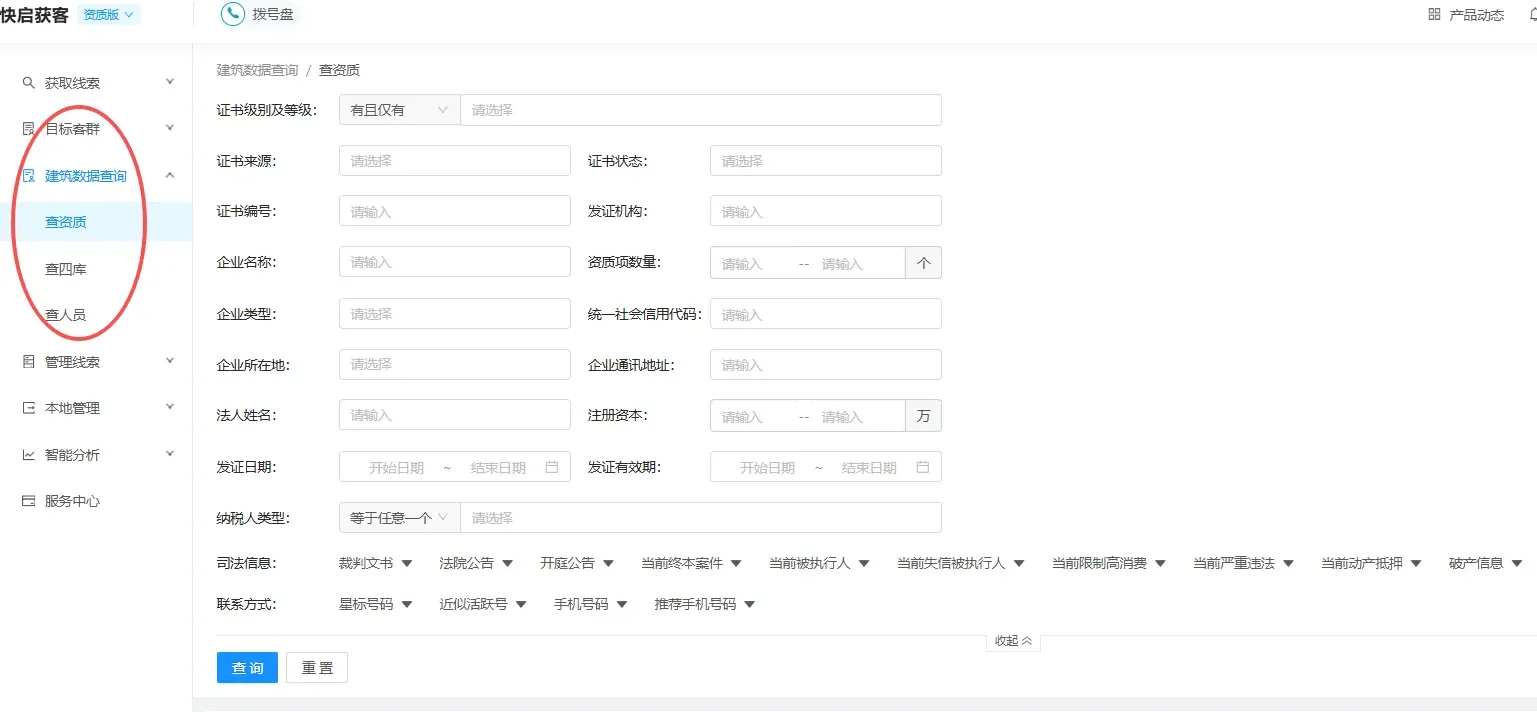
Task: Open the 当前被执行人 filter dropdown
Action: (820, 563)
